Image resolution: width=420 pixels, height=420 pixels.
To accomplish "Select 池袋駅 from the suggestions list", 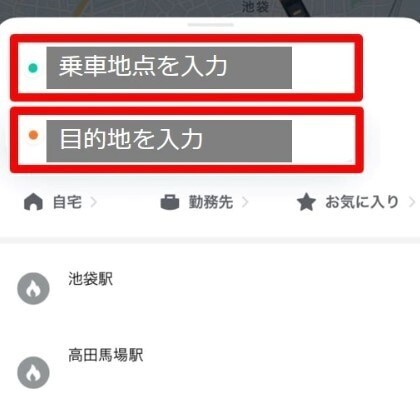I will click(x=210, y=289).
